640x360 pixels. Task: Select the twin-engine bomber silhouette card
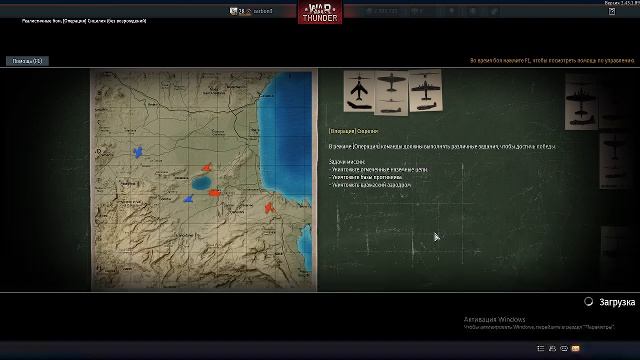coord(425,91)
